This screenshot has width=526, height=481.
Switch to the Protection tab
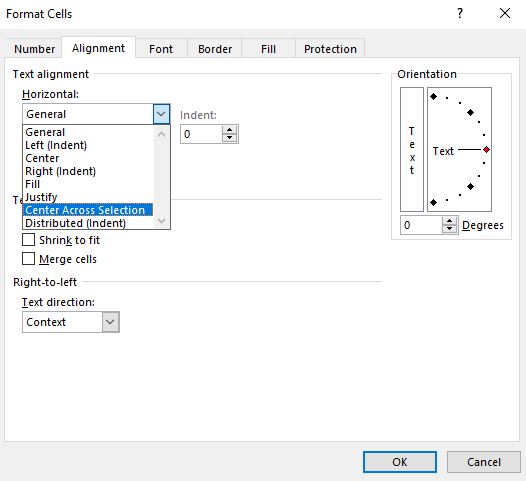330,49
